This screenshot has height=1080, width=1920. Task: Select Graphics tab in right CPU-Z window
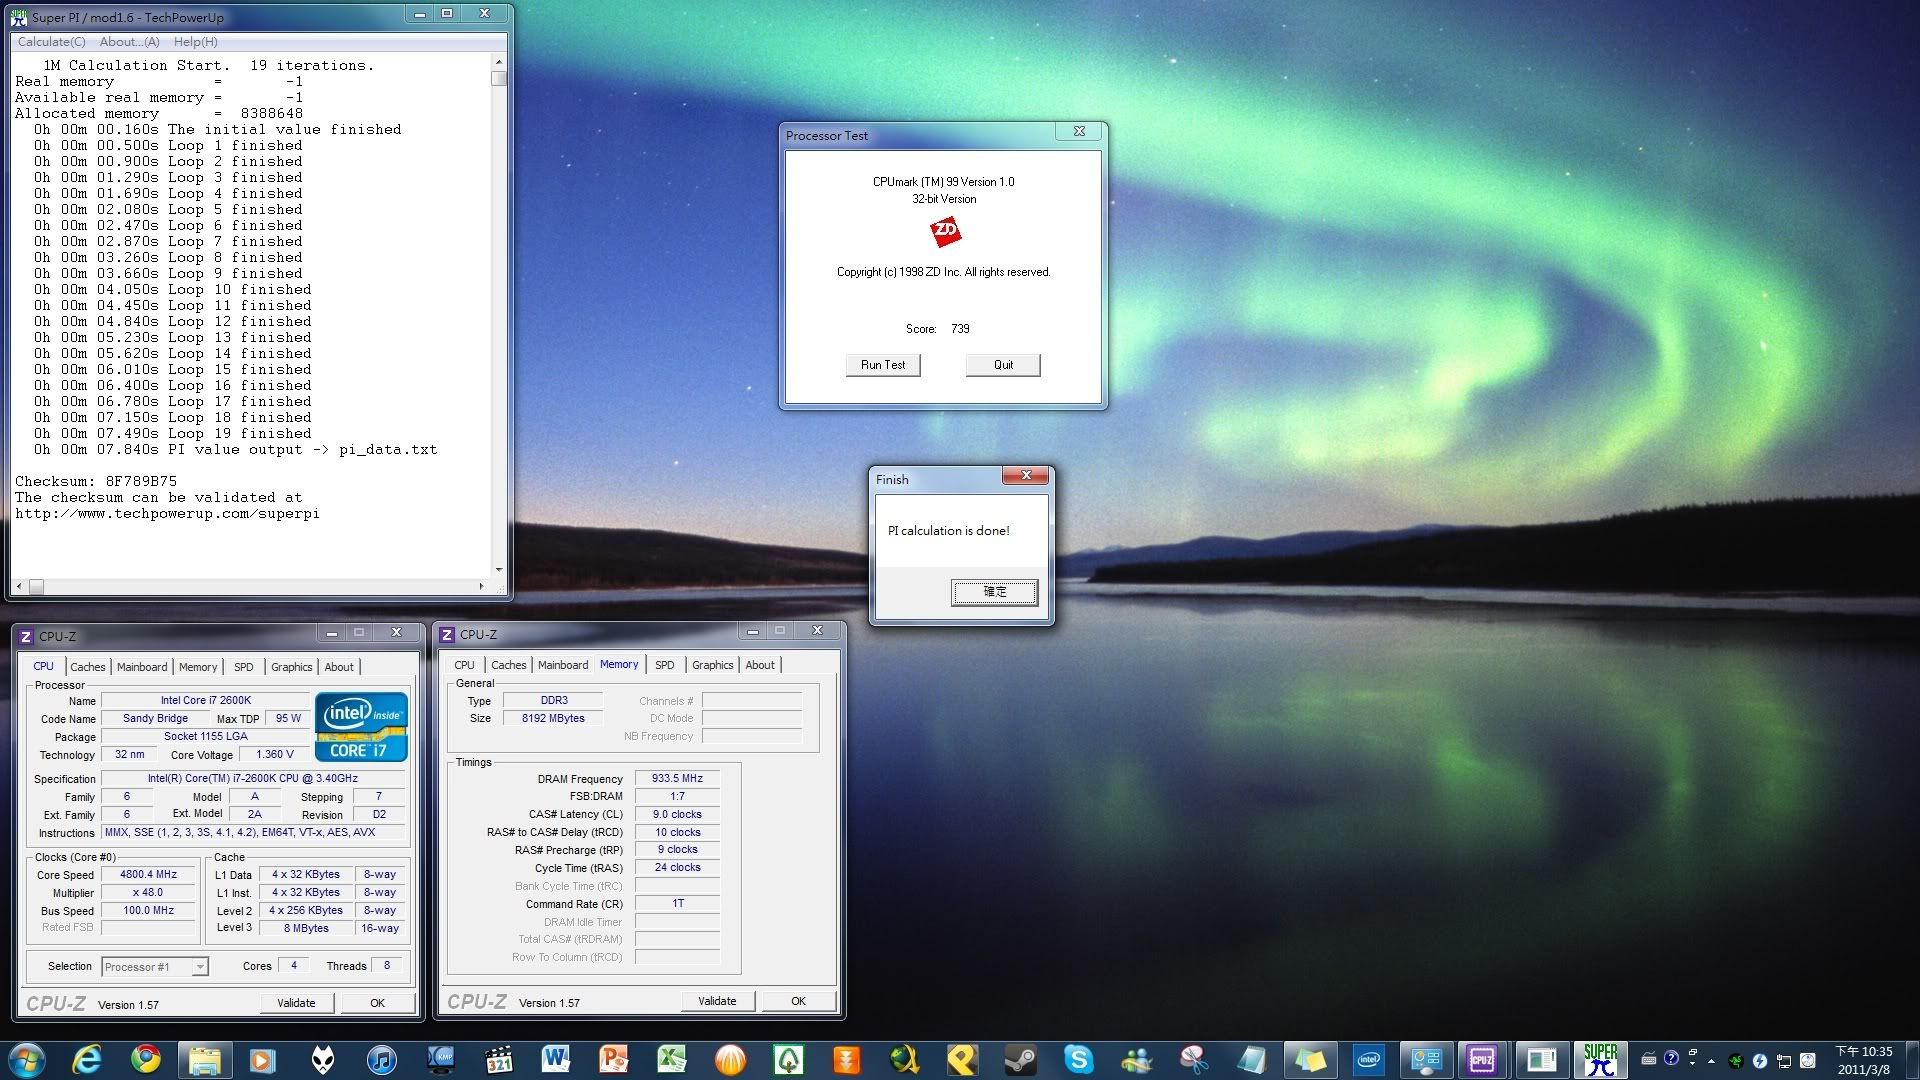tap(712, 665)
